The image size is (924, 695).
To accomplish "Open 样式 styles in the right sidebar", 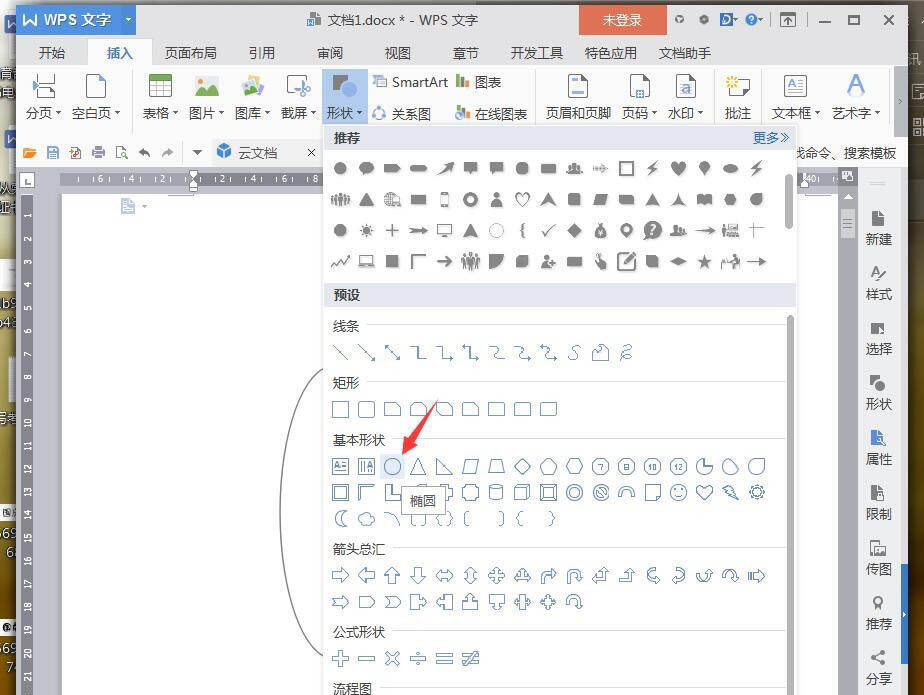I will (x=878, y=283).
